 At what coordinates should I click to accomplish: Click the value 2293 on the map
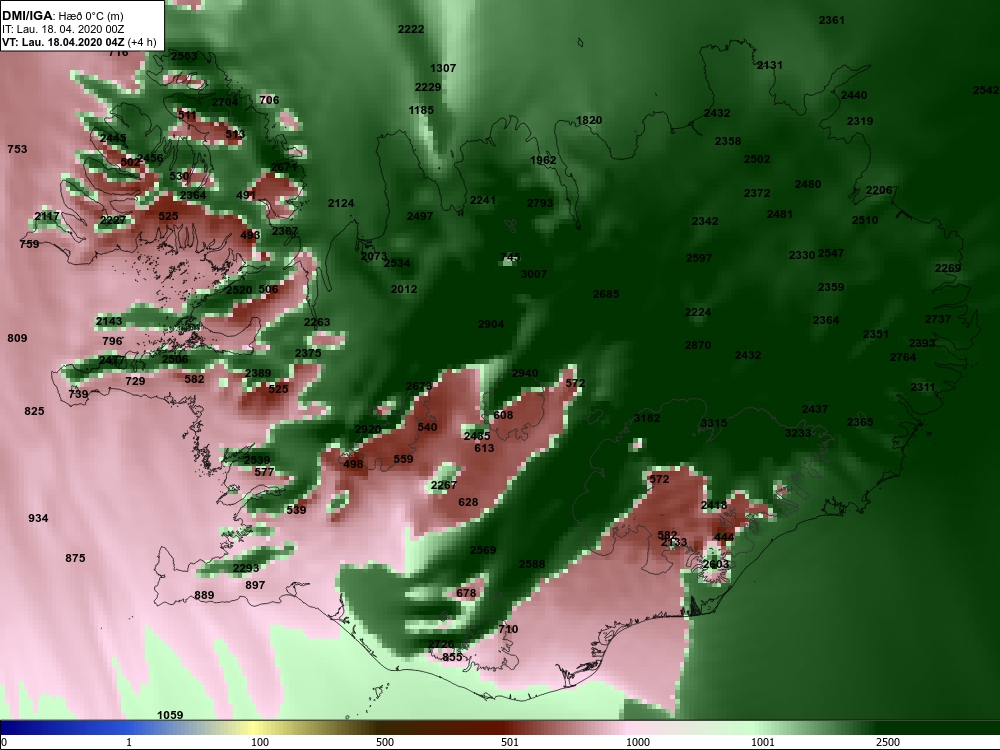pos(246,568)
